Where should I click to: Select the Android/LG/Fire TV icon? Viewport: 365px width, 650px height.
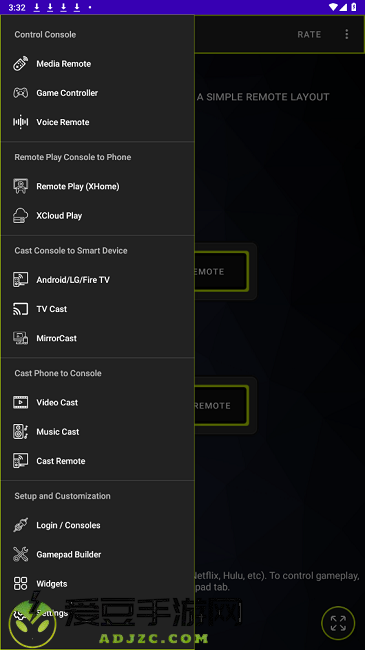click(x=20, y=280)
